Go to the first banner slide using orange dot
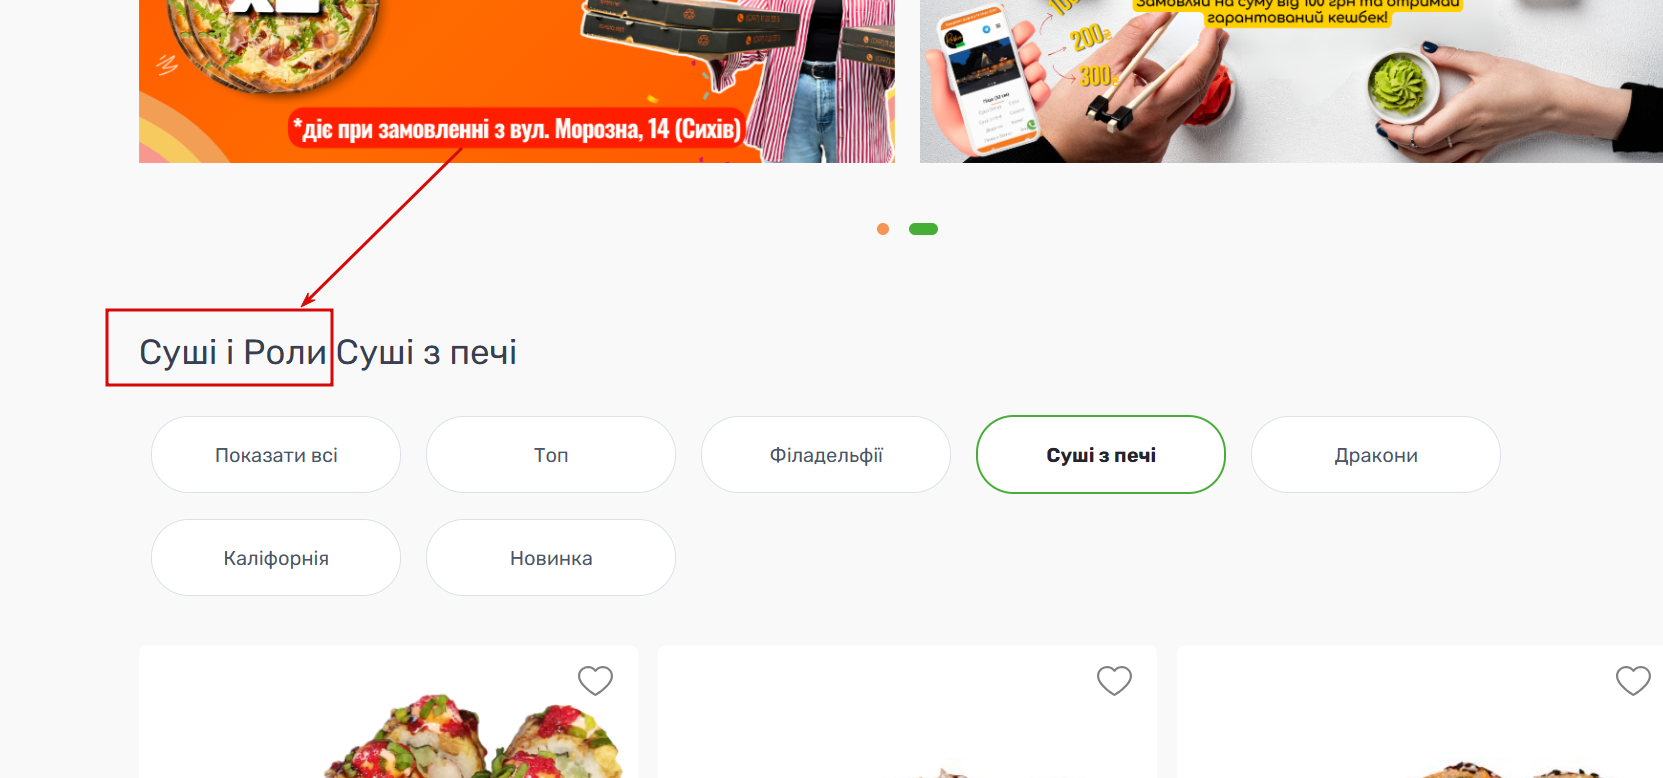The width and height of the screenshot is (1663, 778). (883, 229)
